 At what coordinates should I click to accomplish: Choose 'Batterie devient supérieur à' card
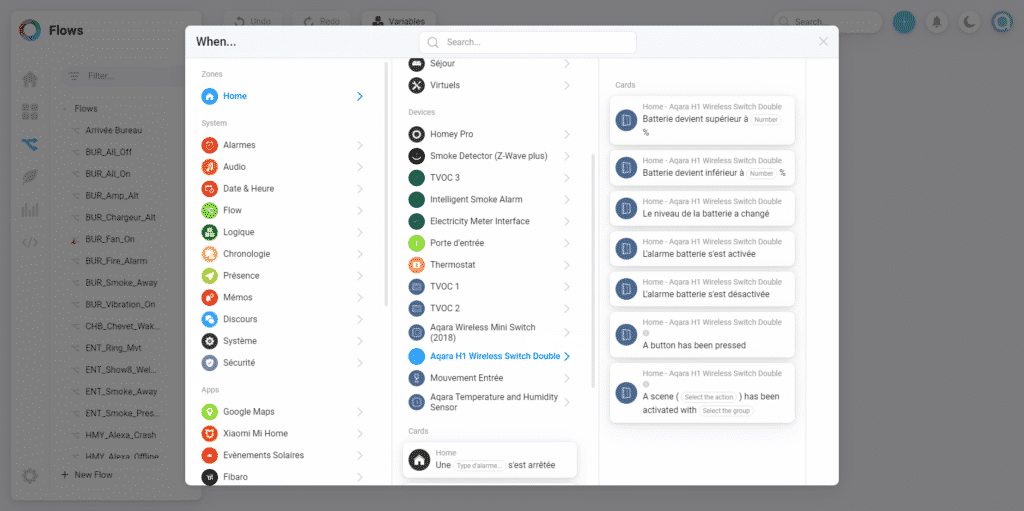(x=702, y=120)
